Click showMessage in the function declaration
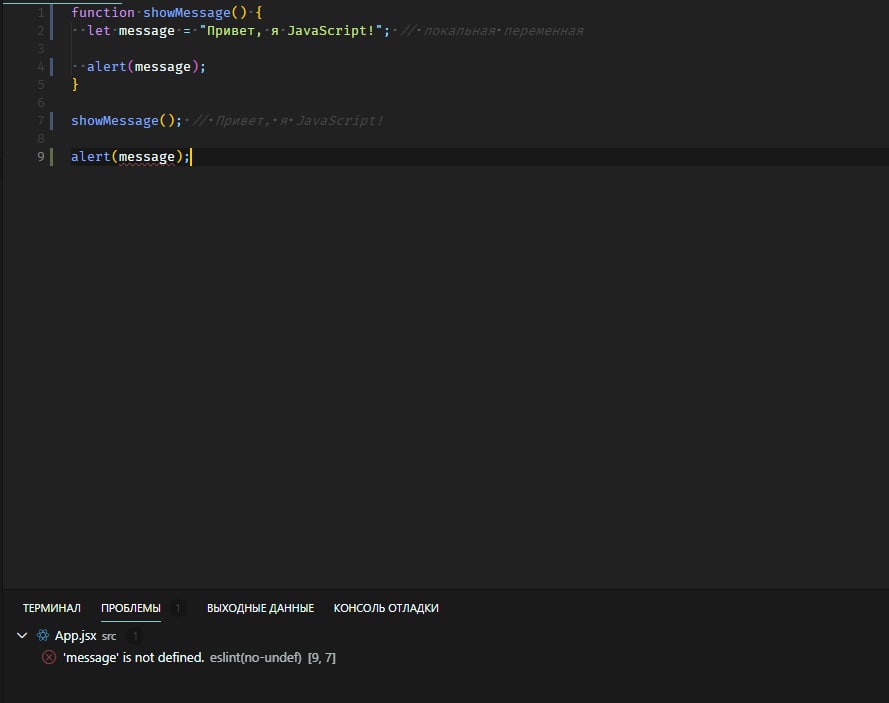 [187, 12]
